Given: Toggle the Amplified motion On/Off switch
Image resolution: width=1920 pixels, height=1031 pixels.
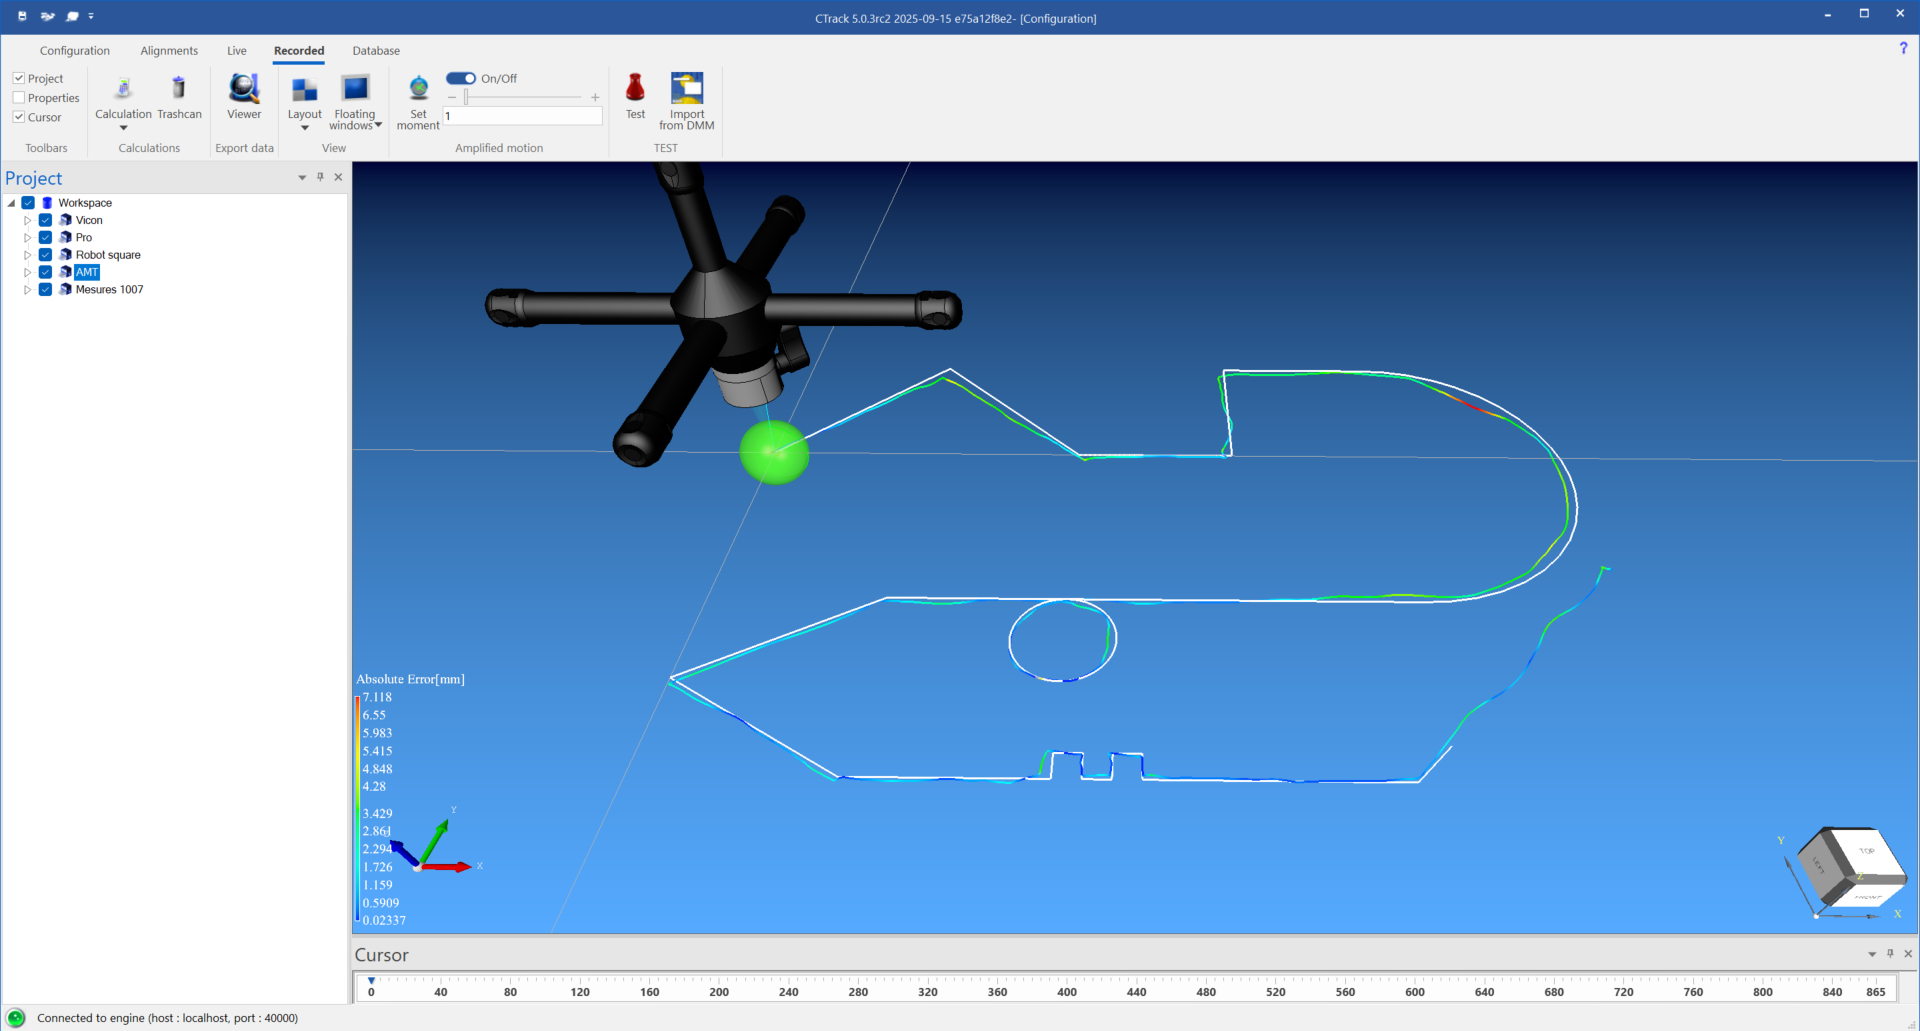Looking at the screenshot, I should tap(461, 78).
